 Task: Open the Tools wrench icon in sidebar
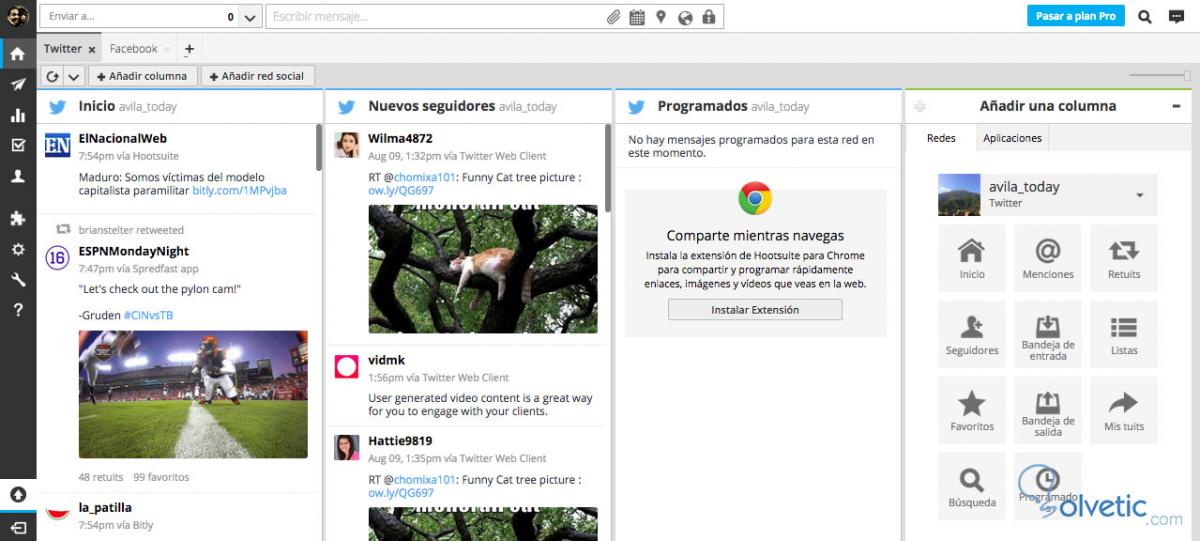tap(17, 279)
